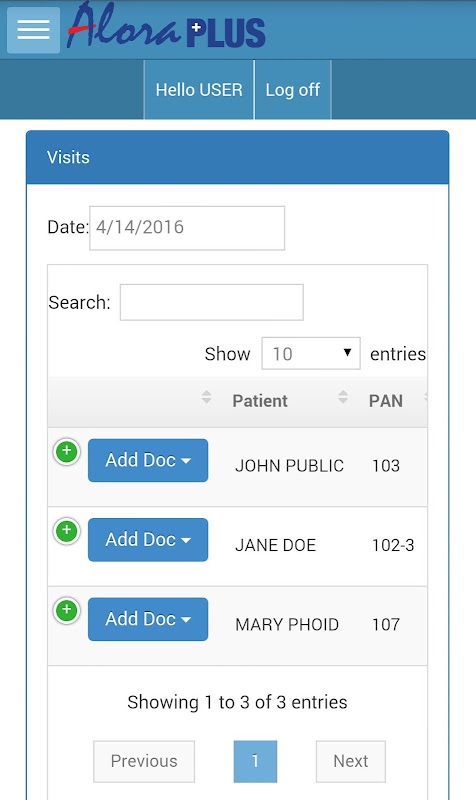Expand row details for JANE DOE
Viewport: 476px width, 800px height.
click(66, 531)
